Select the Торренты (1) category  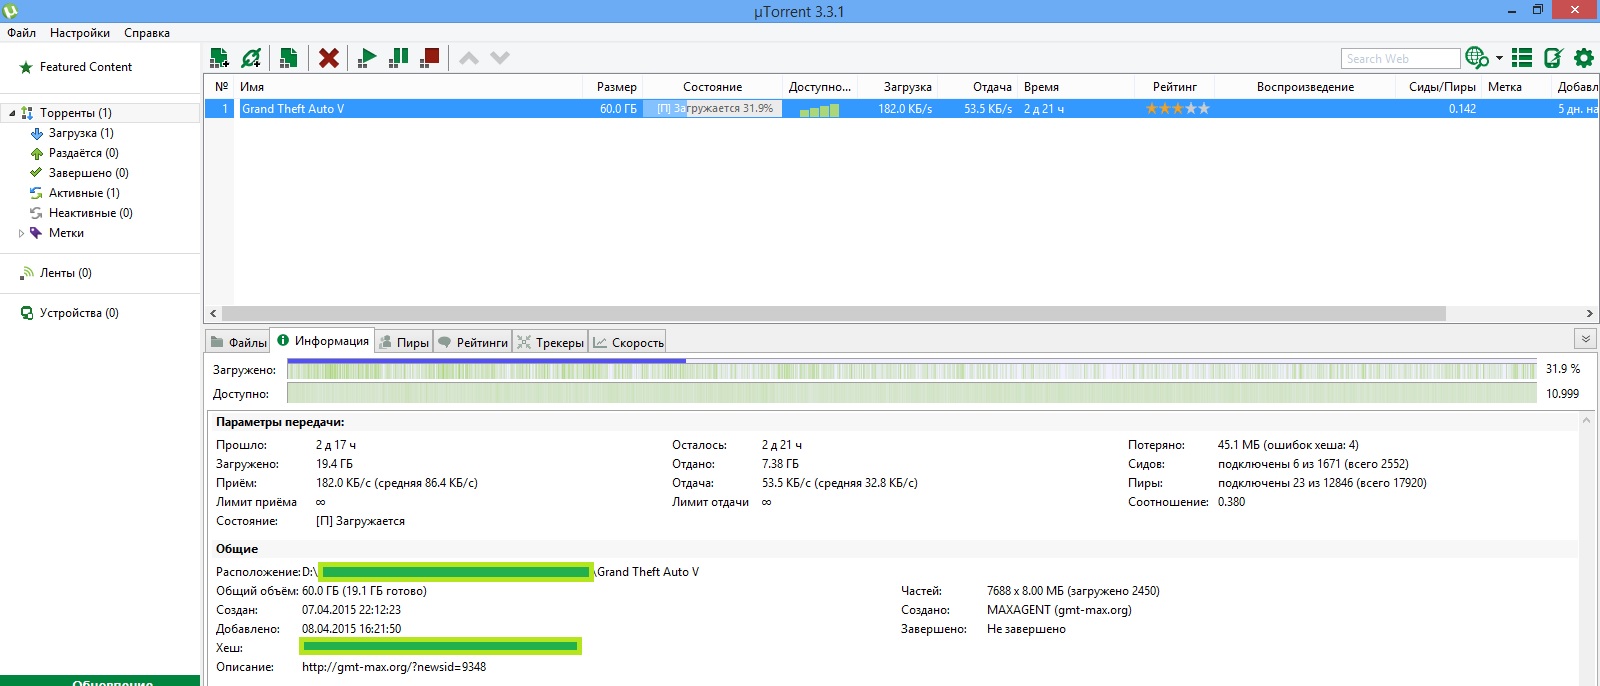(76, 113)
